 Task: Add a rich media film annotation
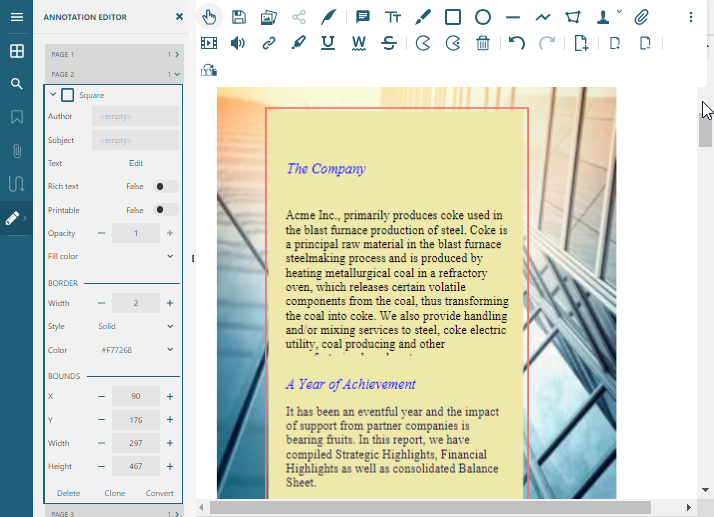209,43
